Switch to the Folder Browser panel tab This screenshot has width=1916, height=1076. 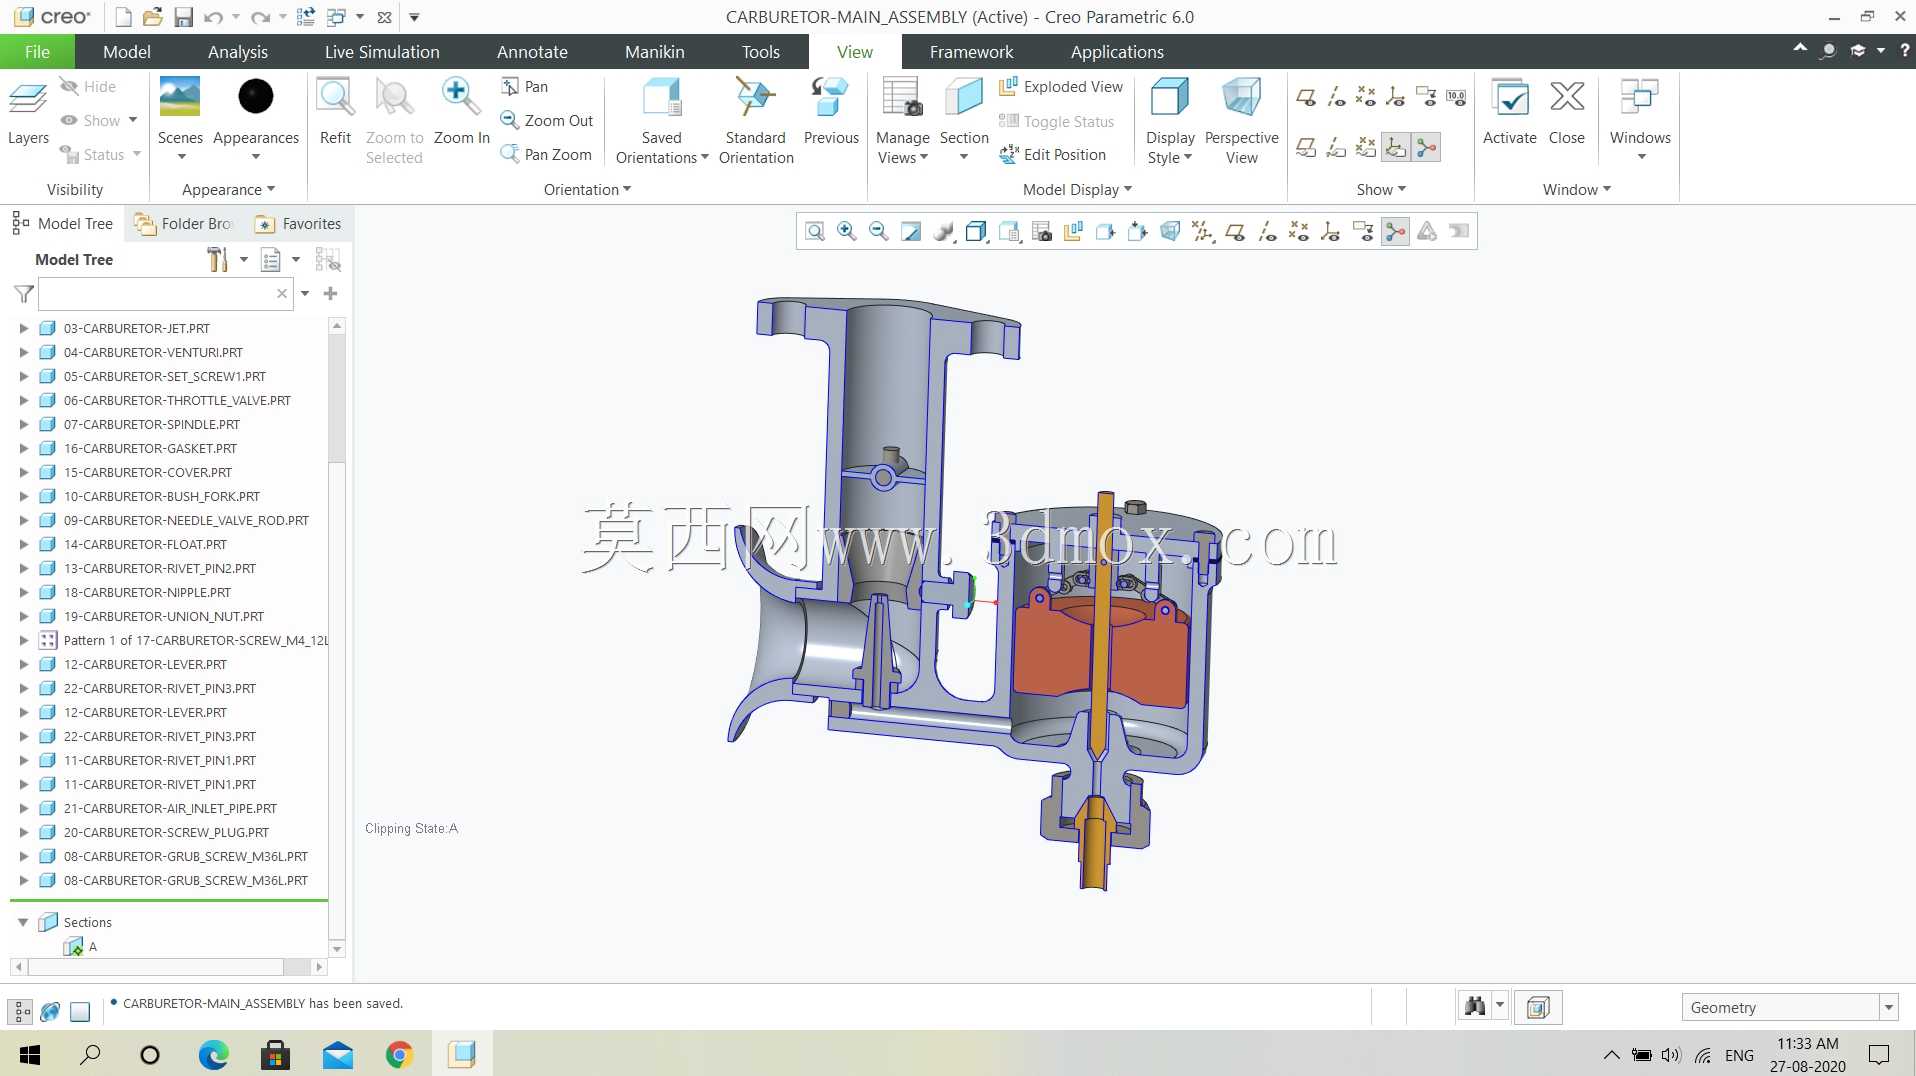(184, 224)
